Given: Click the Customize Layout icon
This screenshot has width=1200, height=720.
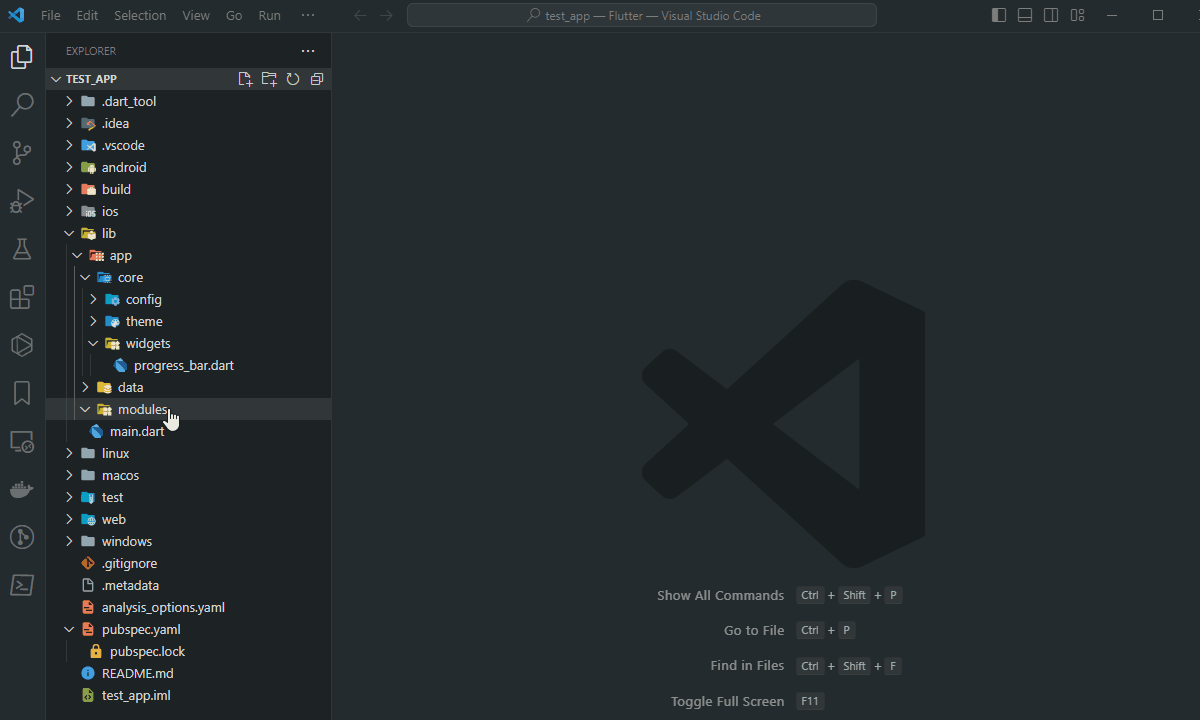Looking at the screenshot, I should click(1077, 15).
